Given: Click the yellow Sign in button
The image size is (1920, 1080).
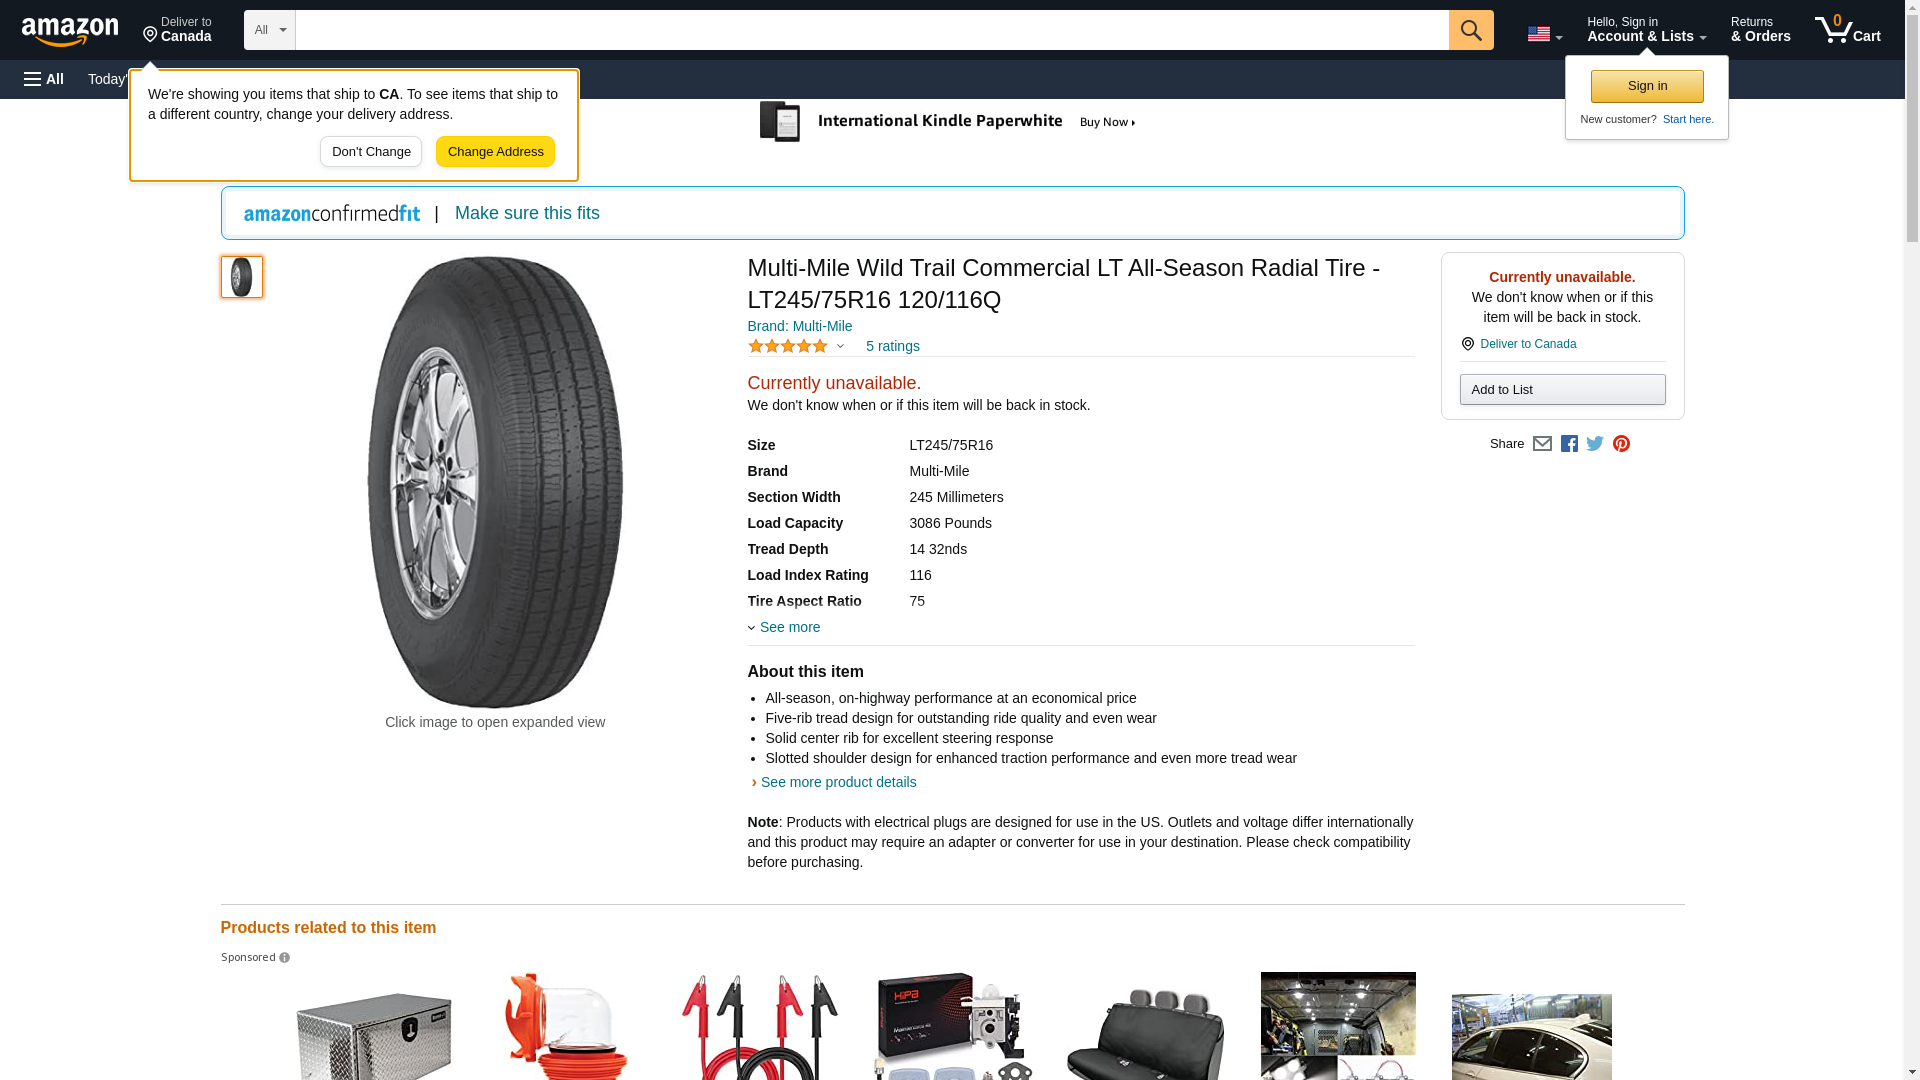Looking at the screenshot, I should 1647,86.
